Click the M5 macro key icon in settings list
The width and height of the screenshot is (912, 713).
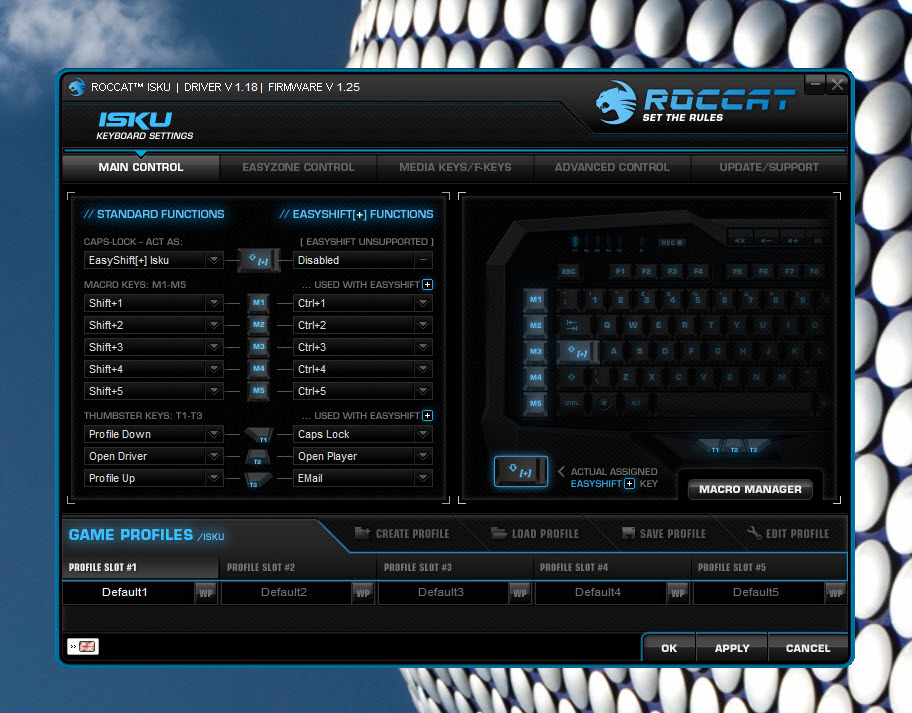click(x=258, y=391)
